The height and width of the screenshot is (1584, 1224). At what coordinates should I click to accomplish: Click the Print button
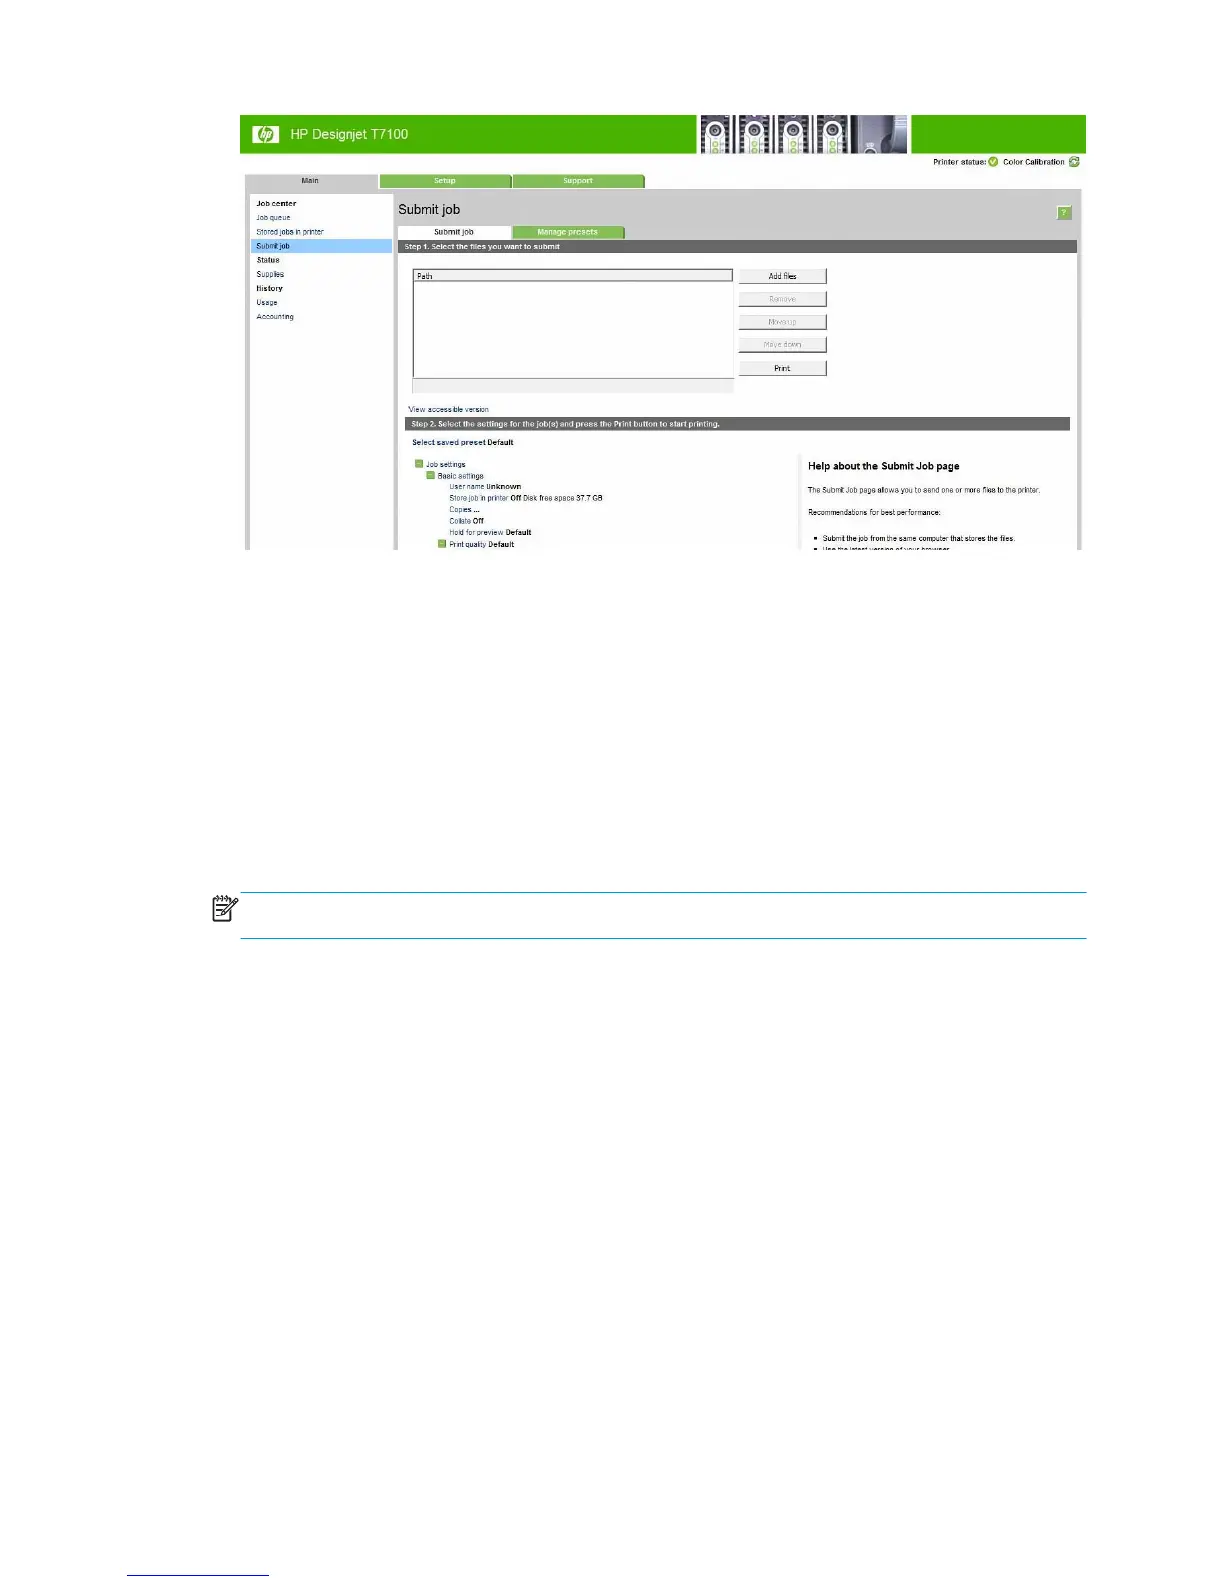(x=782, y=368)
